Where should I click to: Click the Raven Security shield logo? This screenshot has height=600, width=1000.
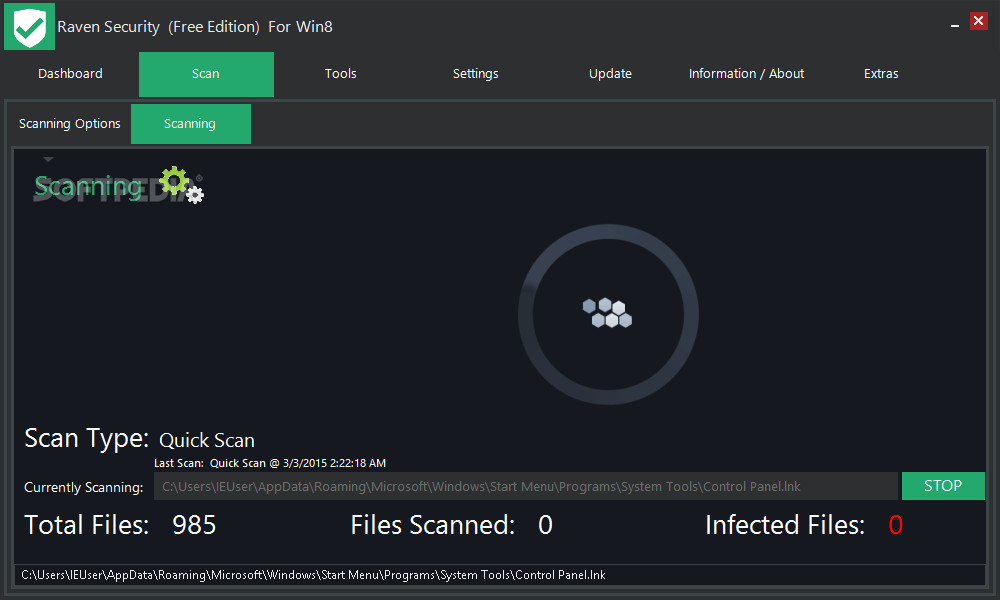pos(29,26)
